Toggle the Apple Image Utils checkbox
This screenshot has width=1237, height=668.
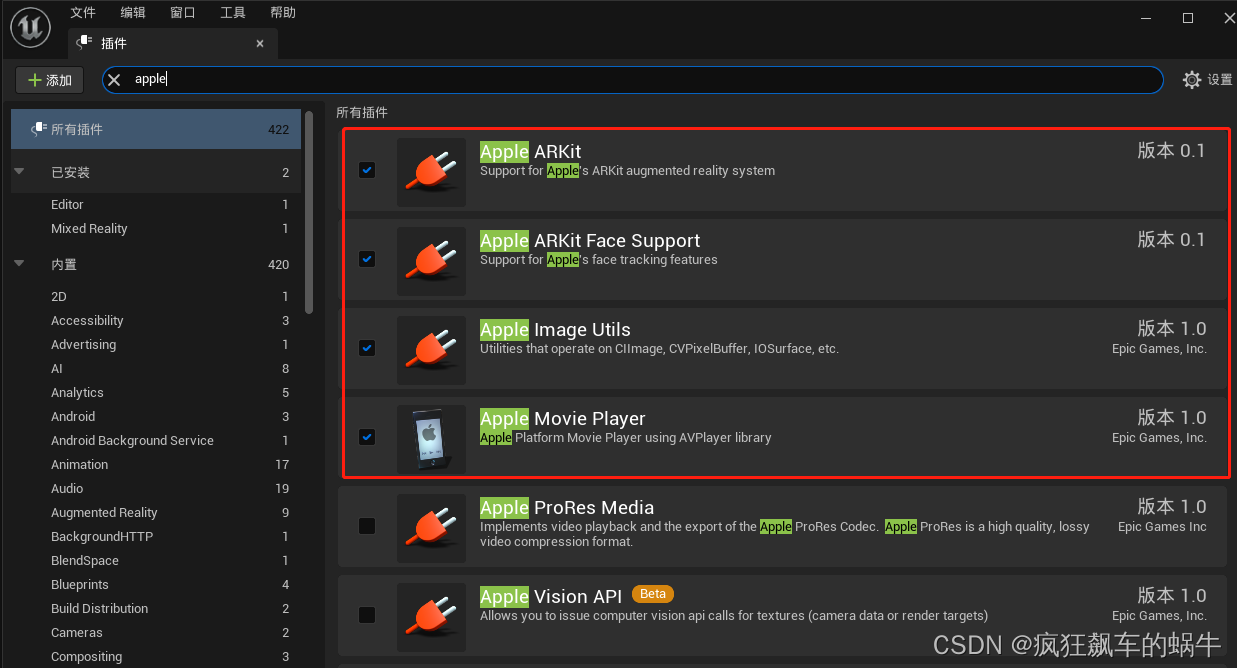click(367, 348)
